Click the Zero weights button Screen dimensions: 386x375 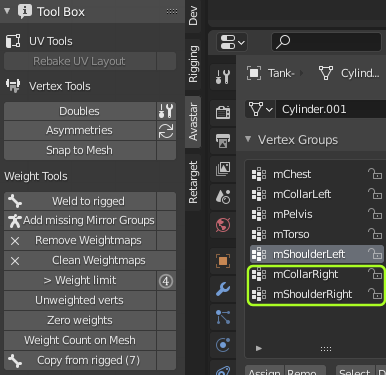tap(80, 321)
